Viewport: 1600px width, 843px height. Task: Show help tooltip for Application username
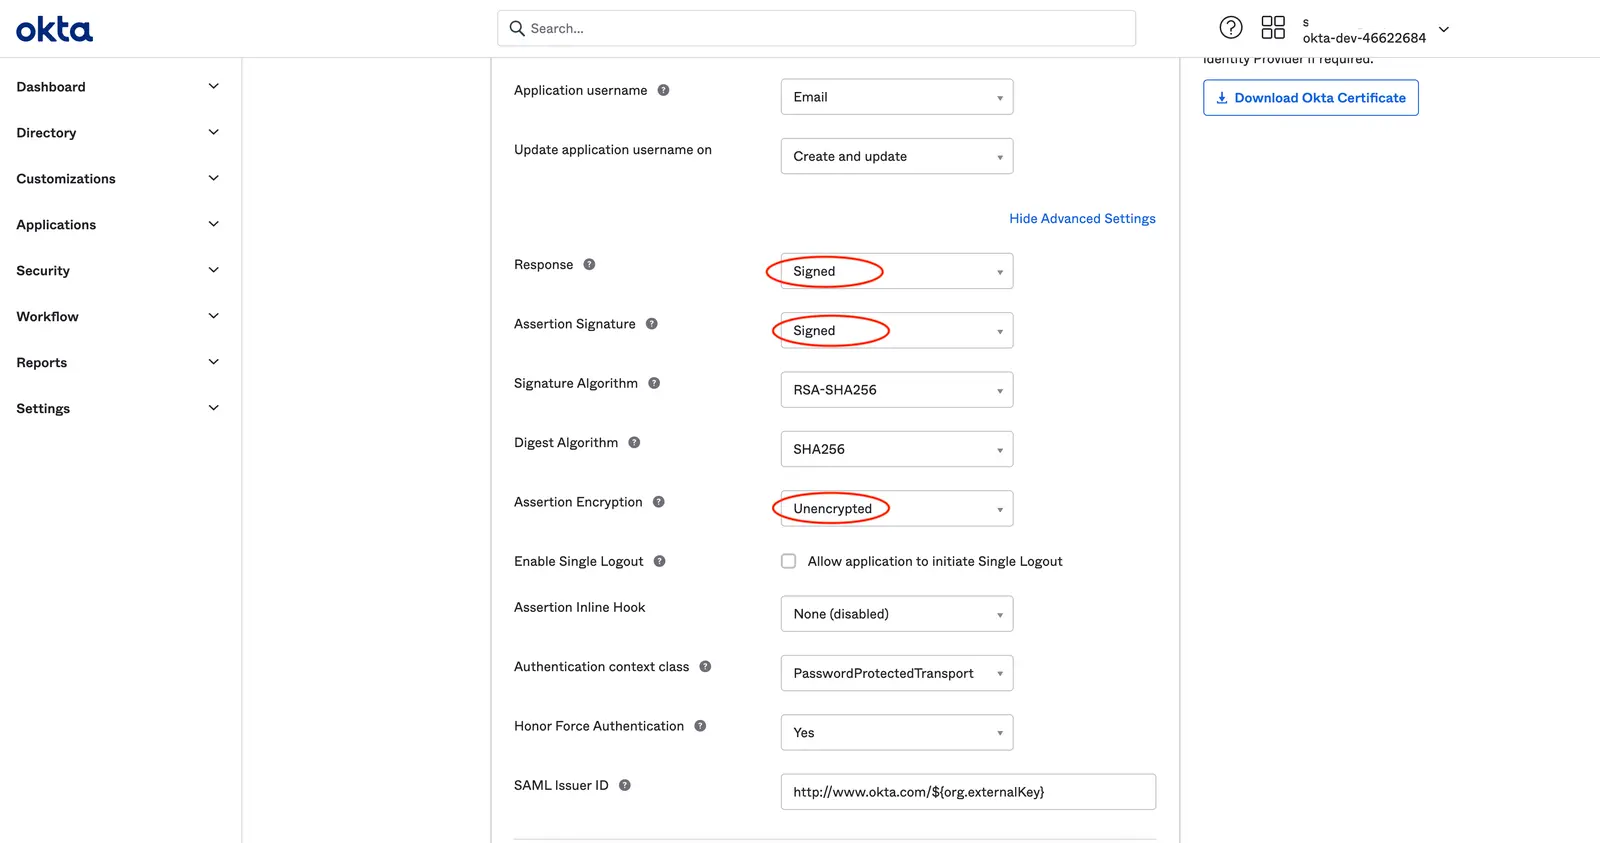(663, 90)
